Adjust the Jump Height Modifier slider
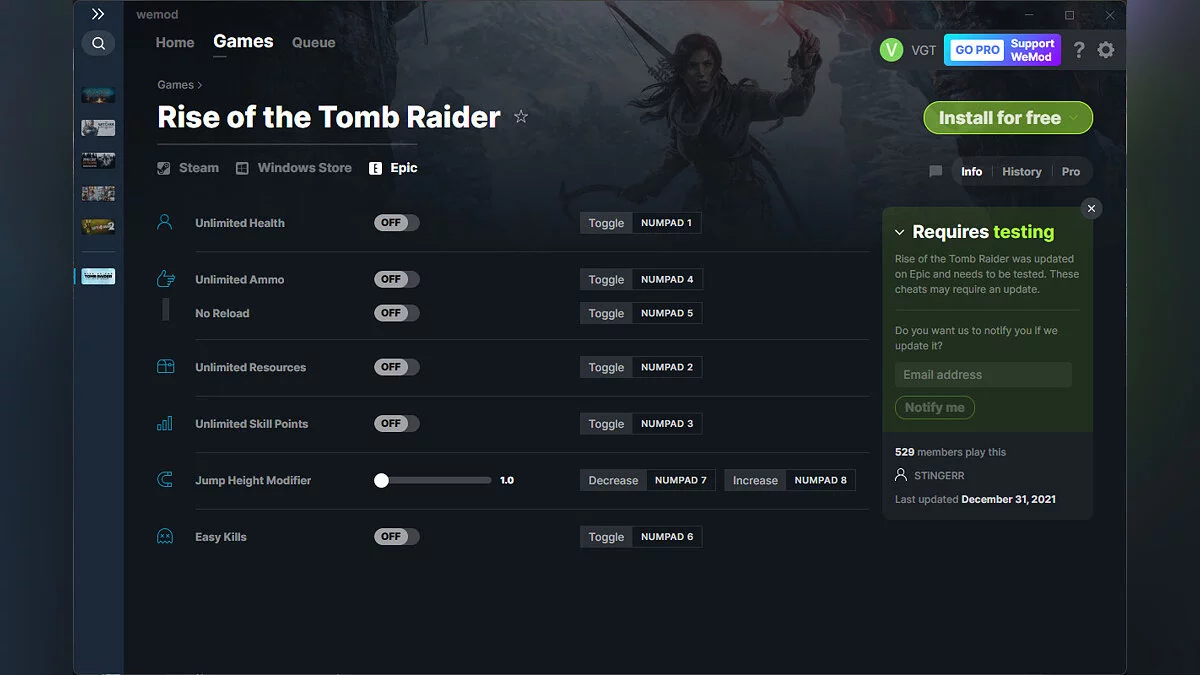The image size is (1200, 675). [381, 480]
